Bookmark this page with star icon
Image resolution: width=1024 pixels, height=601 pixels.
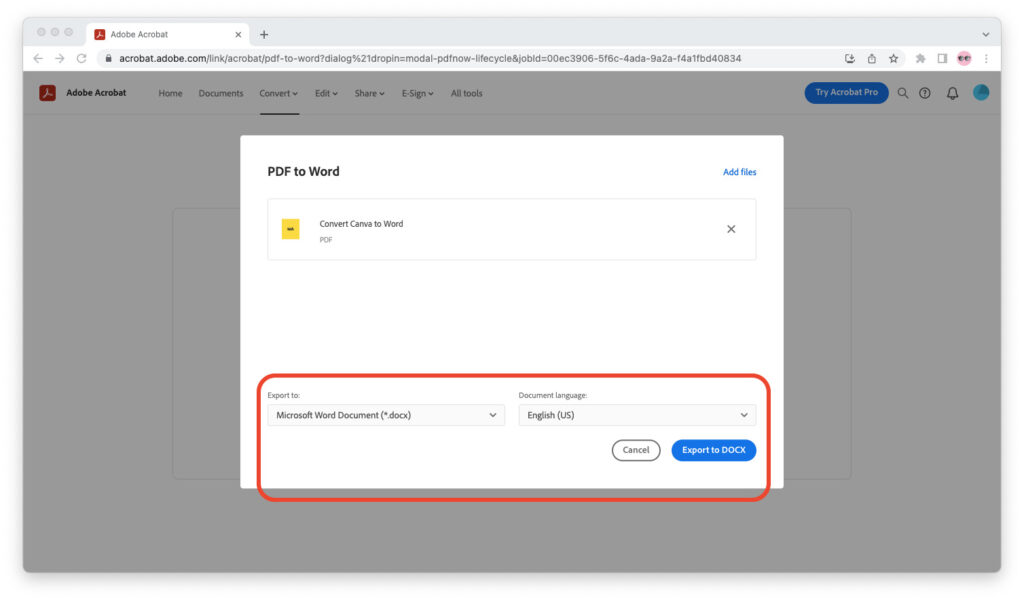tap(893, 59)
